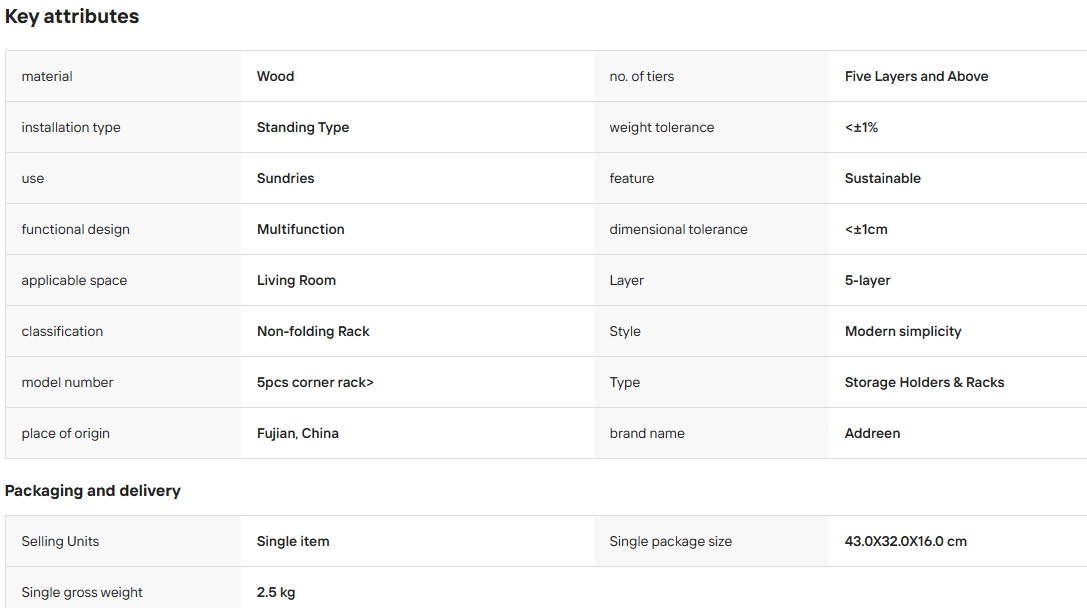Click the dimensional tolerance label

(679, 229)
